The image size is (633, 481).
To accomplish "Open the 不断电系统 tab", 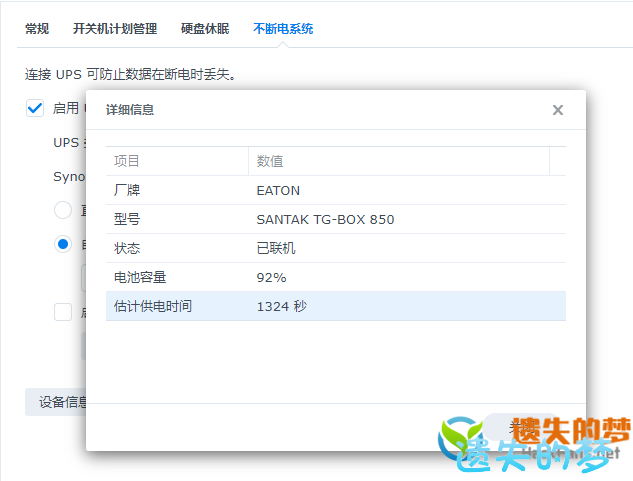I will [283, 29].
